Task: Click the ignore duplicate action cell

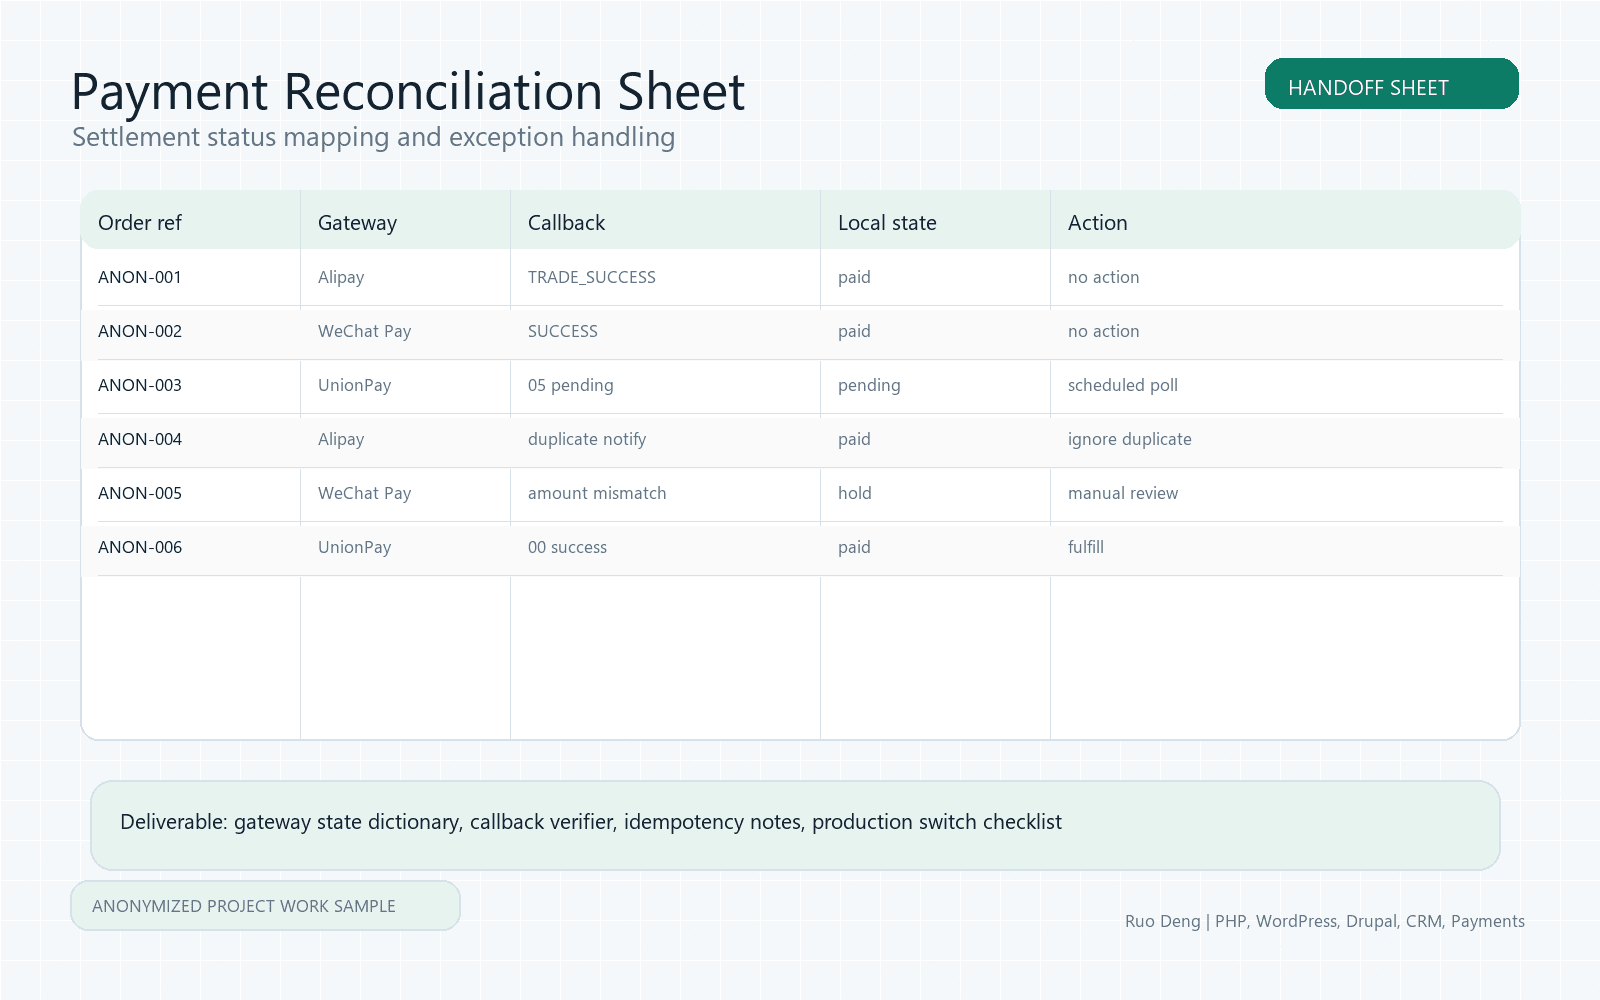Action: pyautogui.click(x=1130, y=440)
